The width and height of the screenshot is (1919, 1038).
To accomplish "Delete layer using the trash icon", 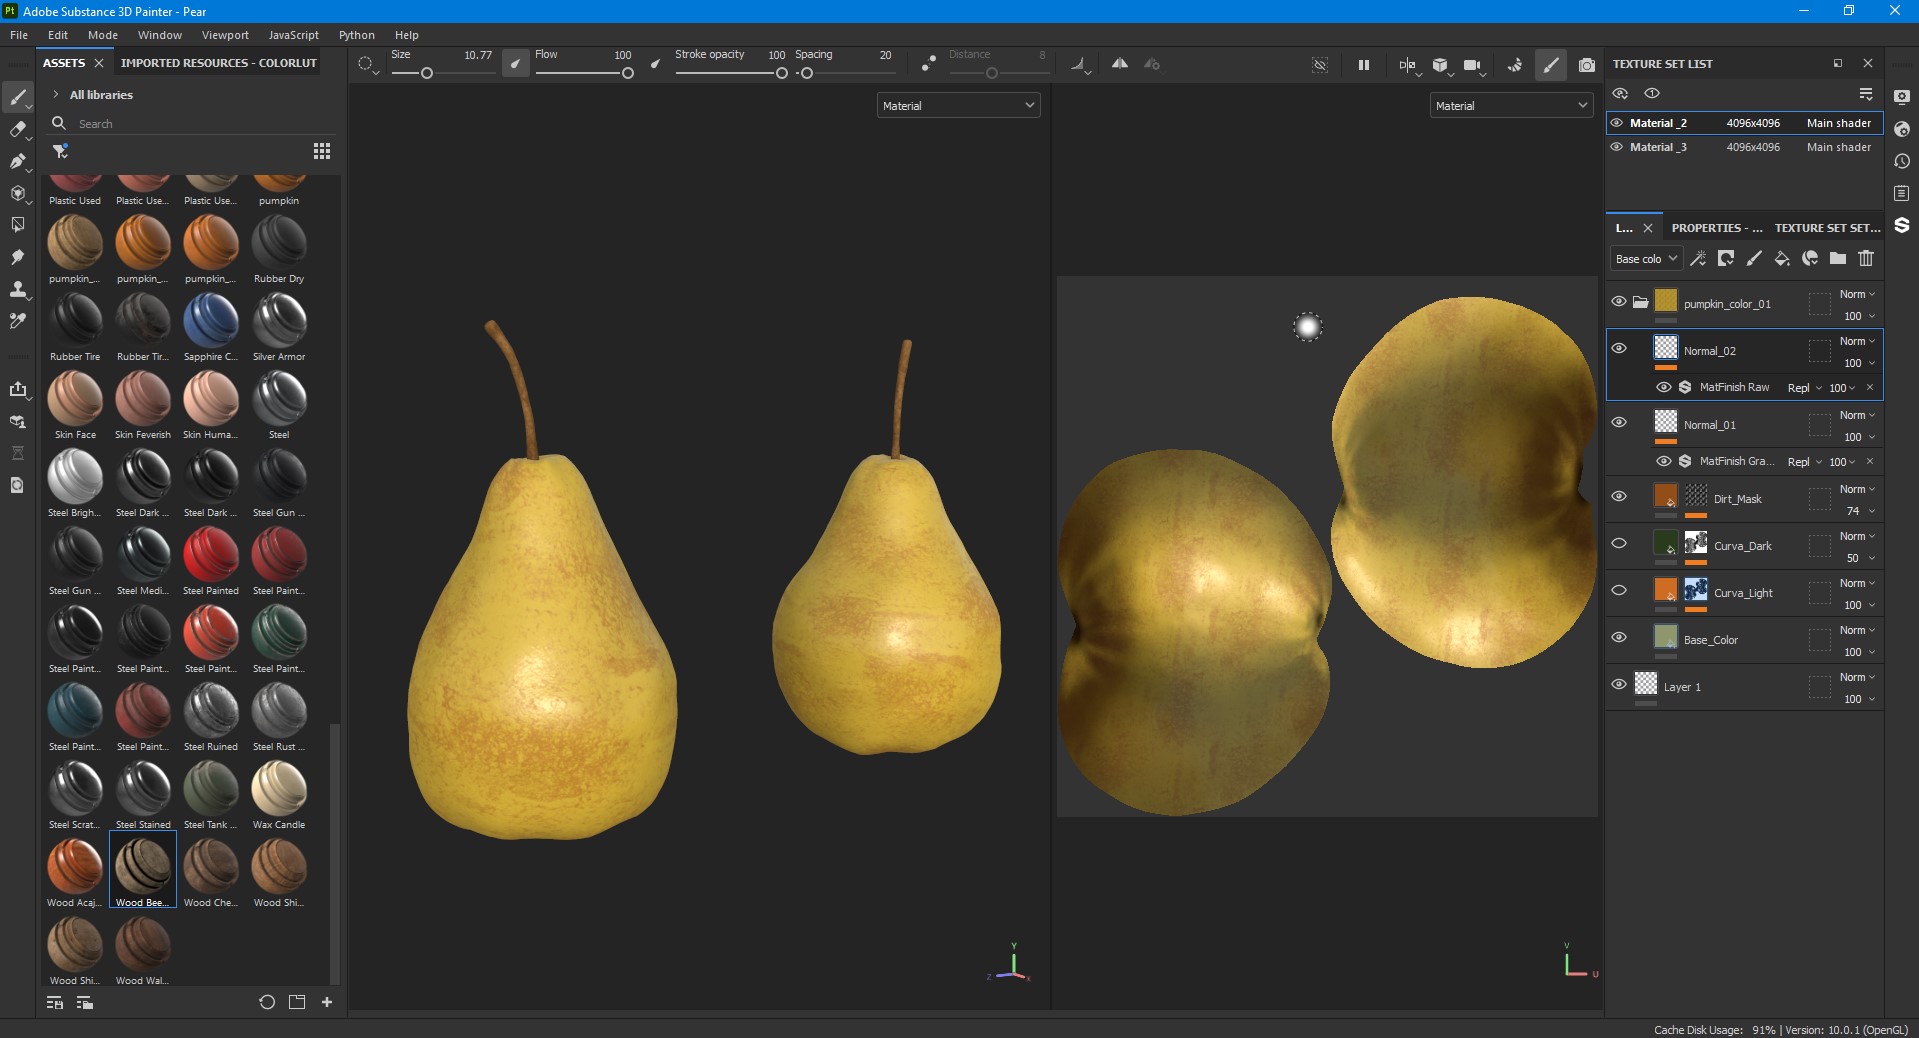I will coord(1866,259).
